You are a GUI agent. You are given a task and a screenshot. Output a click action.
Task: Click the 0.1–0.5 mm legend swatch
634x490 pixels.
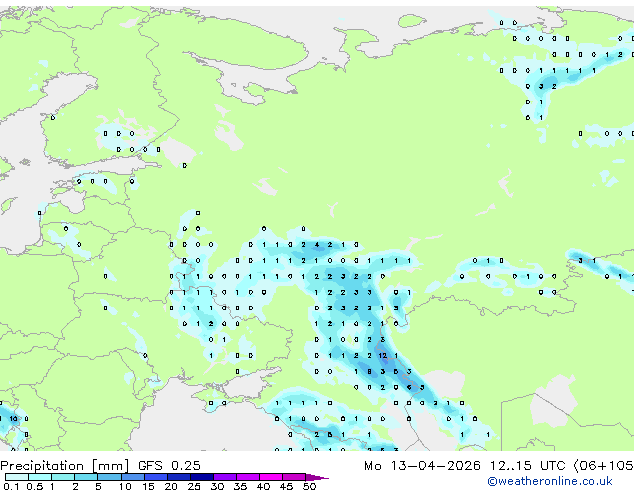pyautogui.click(x=17, y=477)
